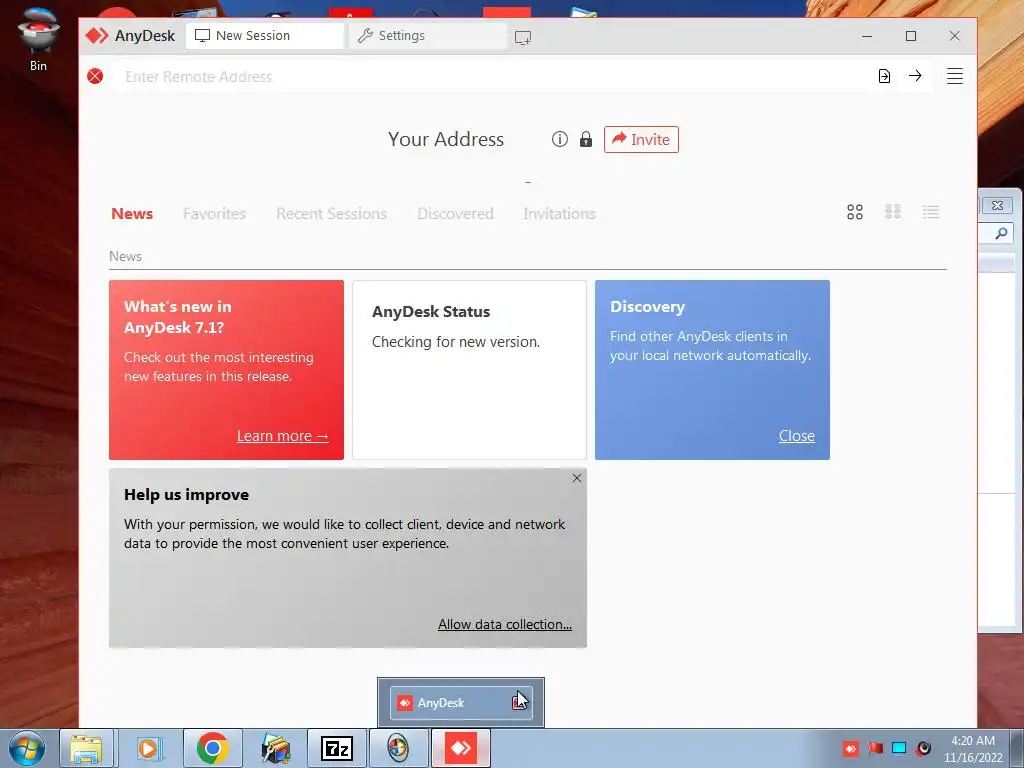Click the What's new in AnyDesk 7.1 card
1024x768 pixels.
227,370
